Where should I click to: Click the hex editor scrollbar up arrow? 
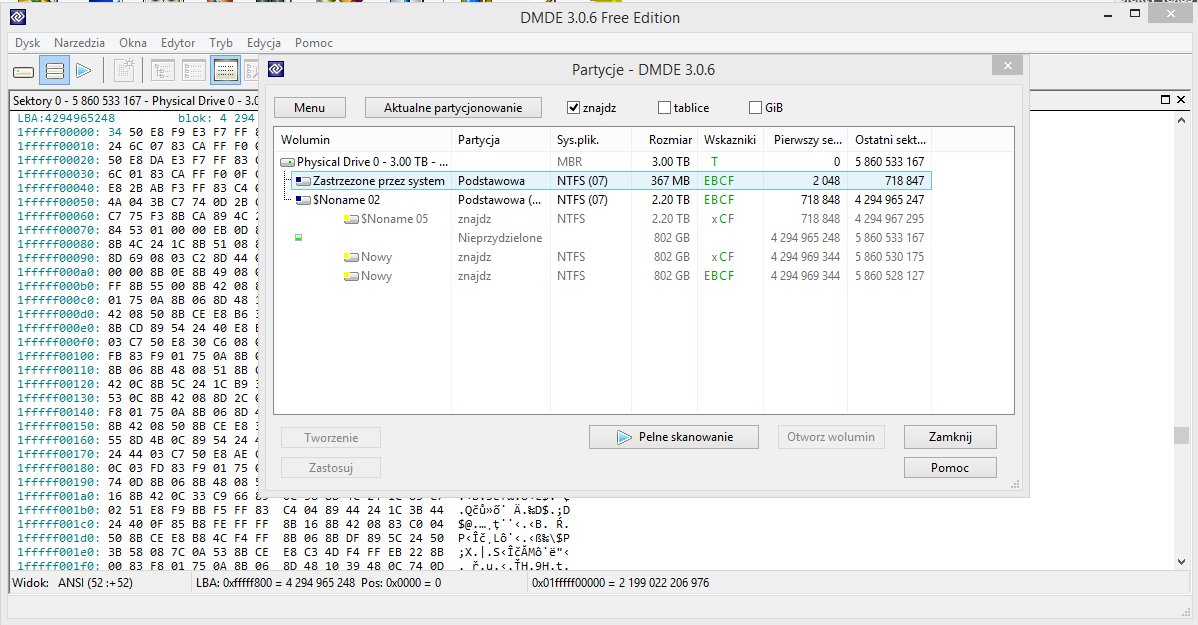pyautogui.click(x=1181, y=120)
